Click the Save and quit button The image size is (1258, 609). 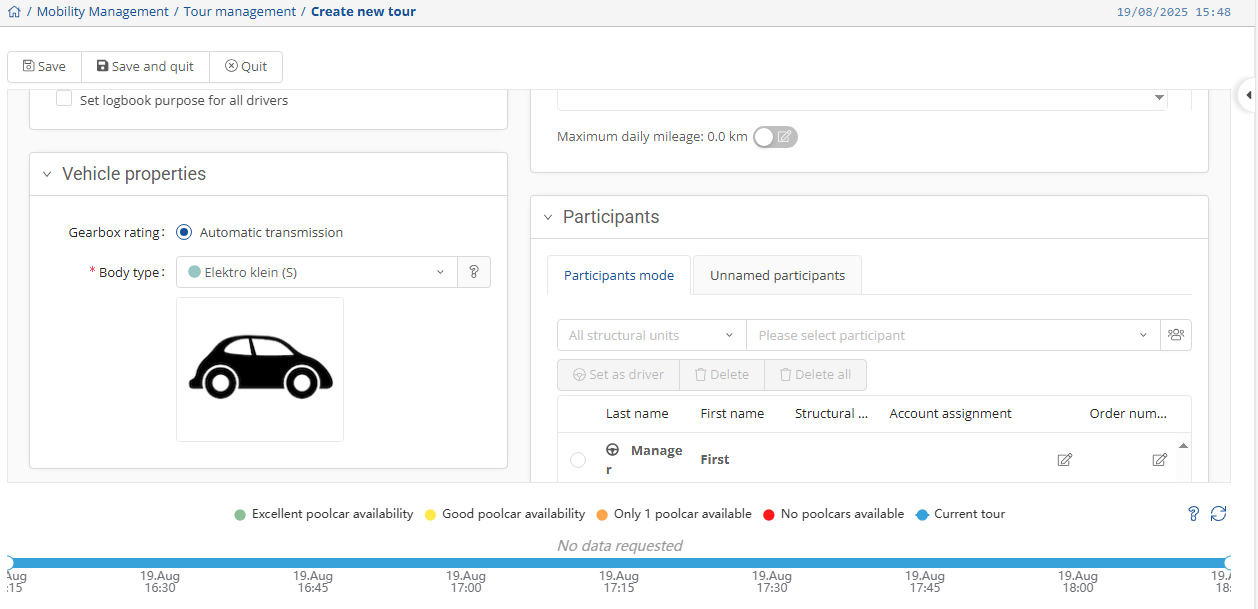point(145,66)
